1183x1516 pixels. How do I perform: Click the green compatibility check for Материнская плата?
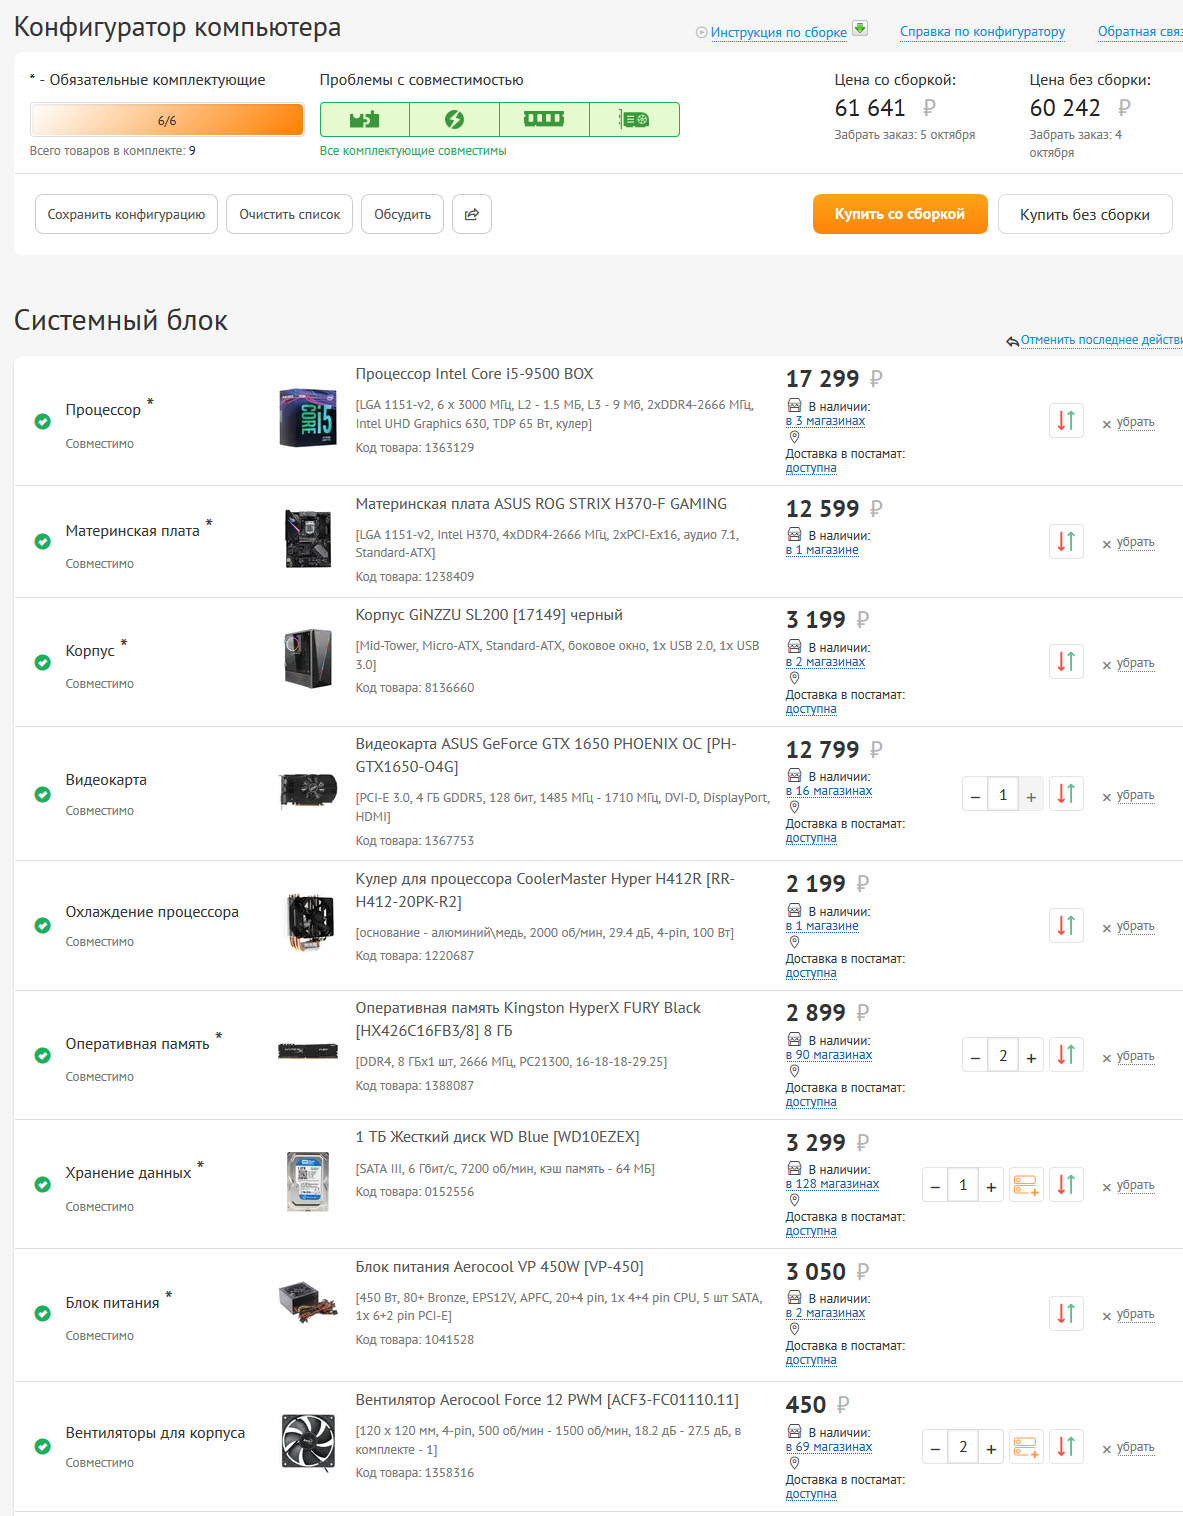coord(43,541)
